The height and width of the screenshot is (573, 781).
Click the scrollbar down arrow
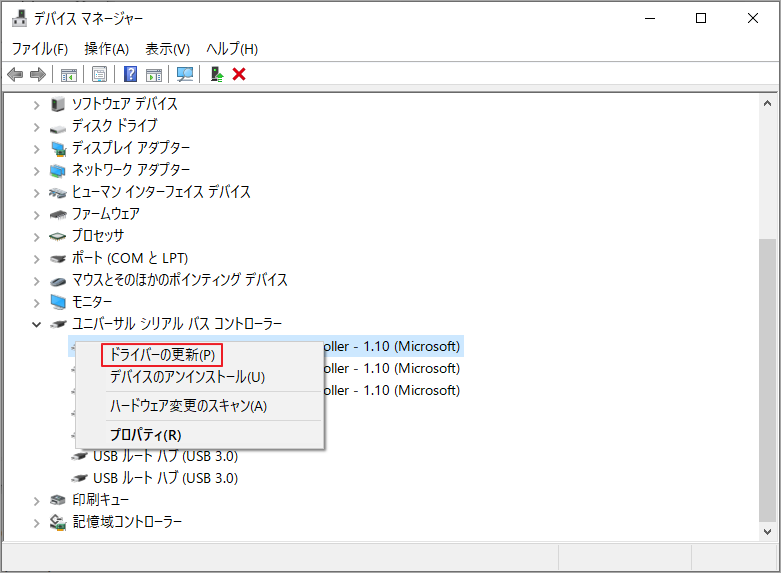click(767, 532)
